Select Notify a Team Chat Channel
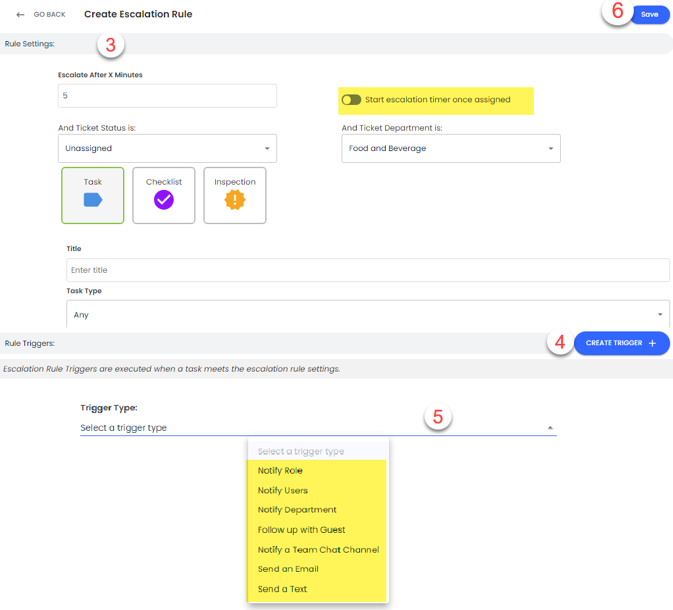 [x=318, y=550]
